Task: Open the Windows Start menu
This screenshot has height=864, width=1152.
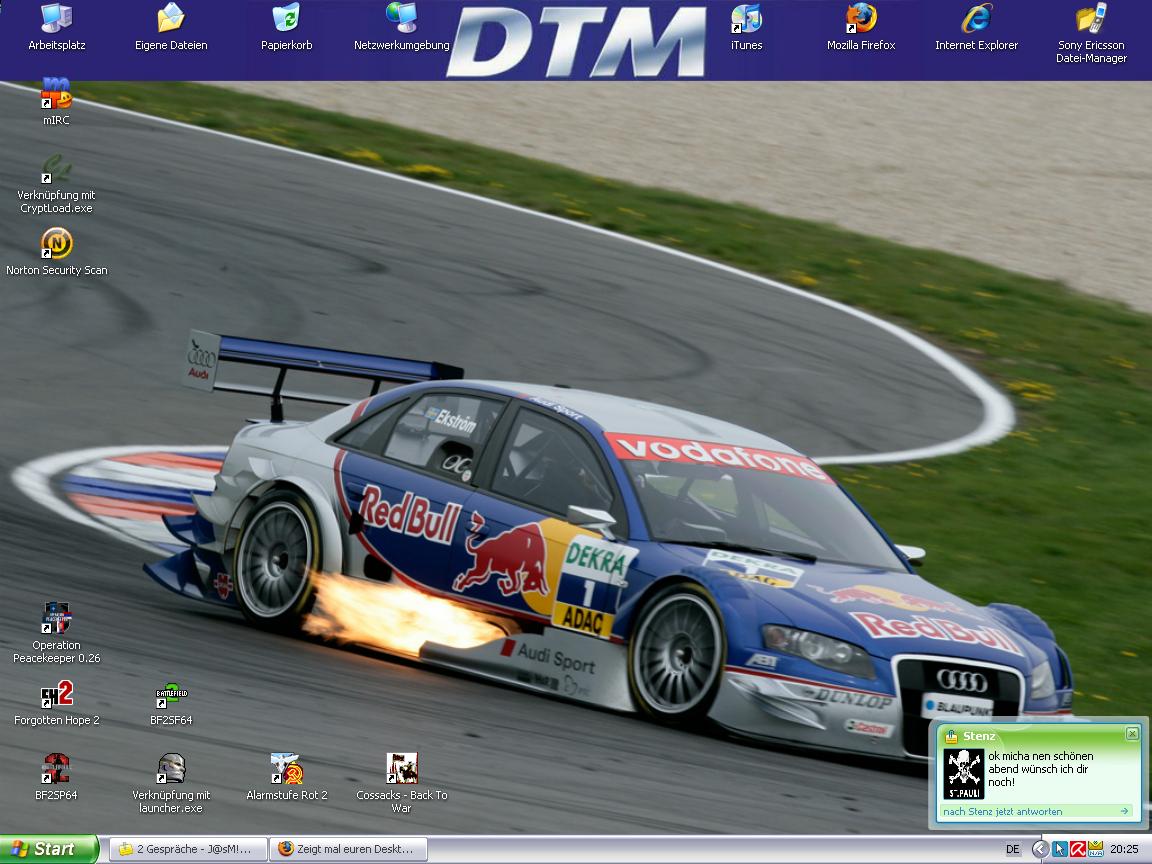Action: (48, 849)
